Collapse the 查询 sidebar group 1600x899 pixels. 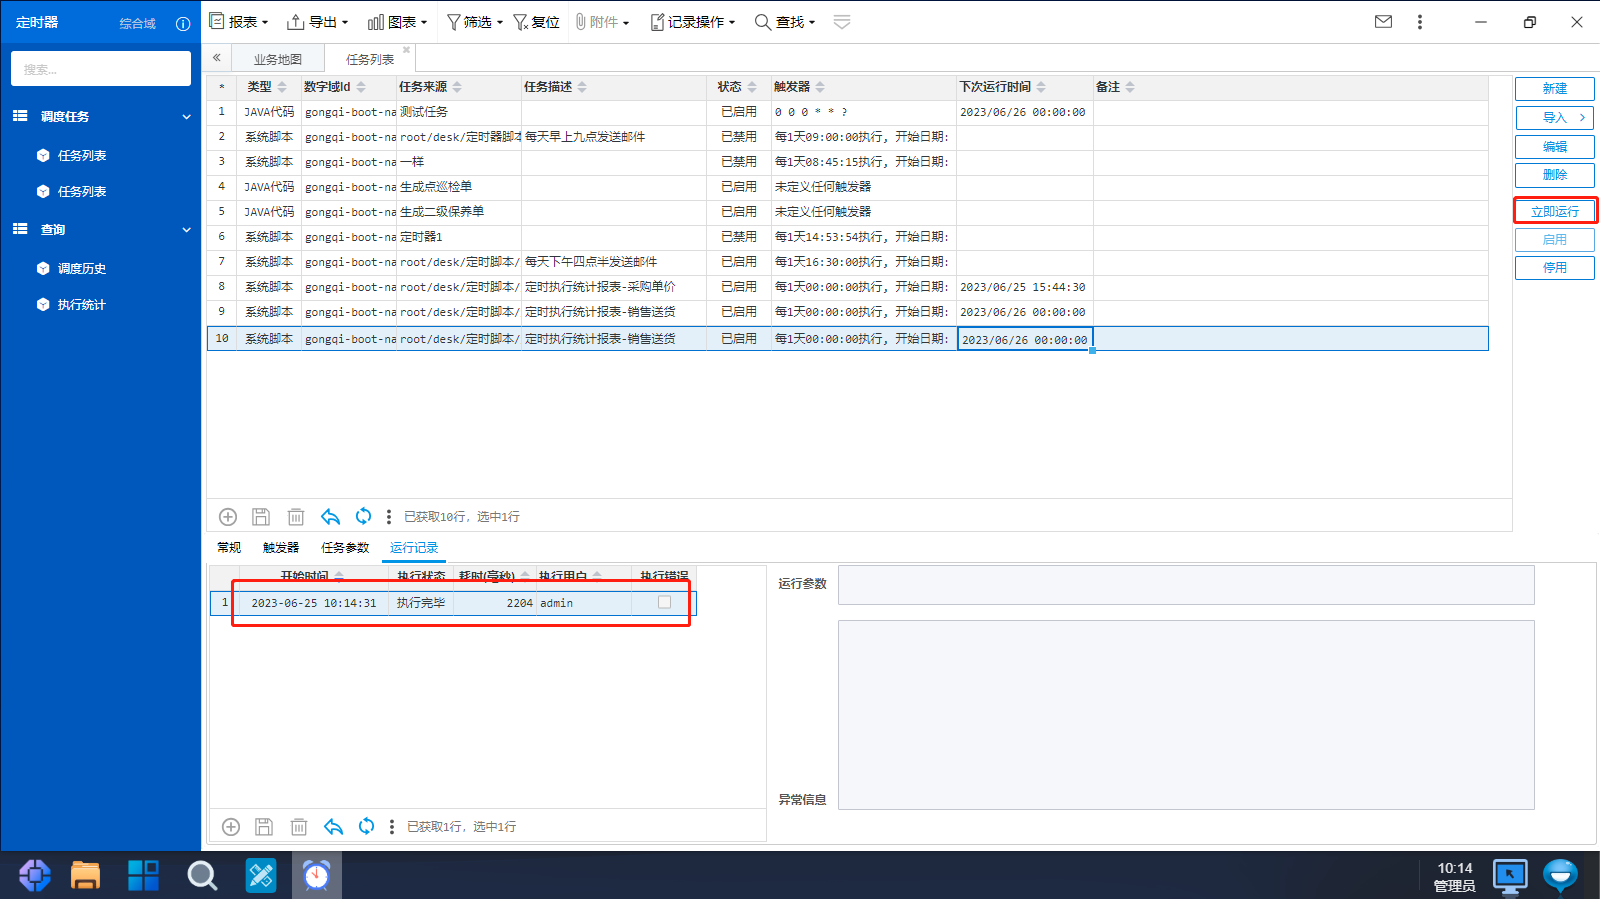coord(186,230)
